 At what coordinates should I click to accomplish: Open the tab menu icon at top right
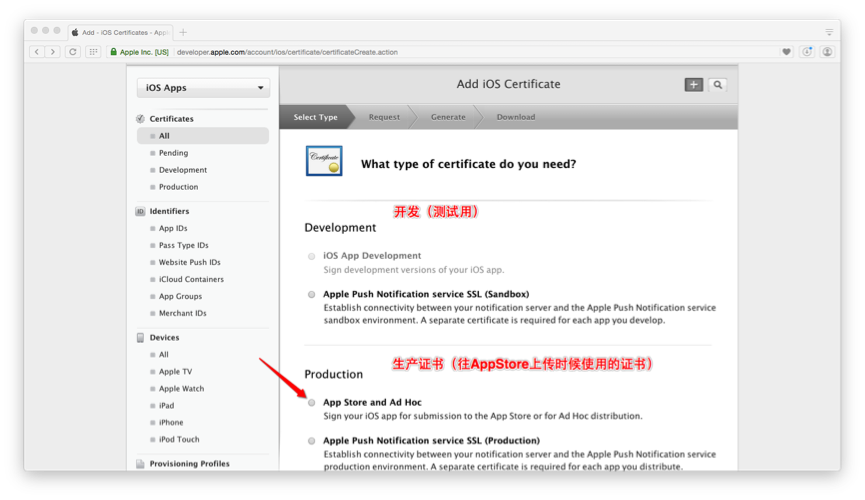(x=829, y=32)
